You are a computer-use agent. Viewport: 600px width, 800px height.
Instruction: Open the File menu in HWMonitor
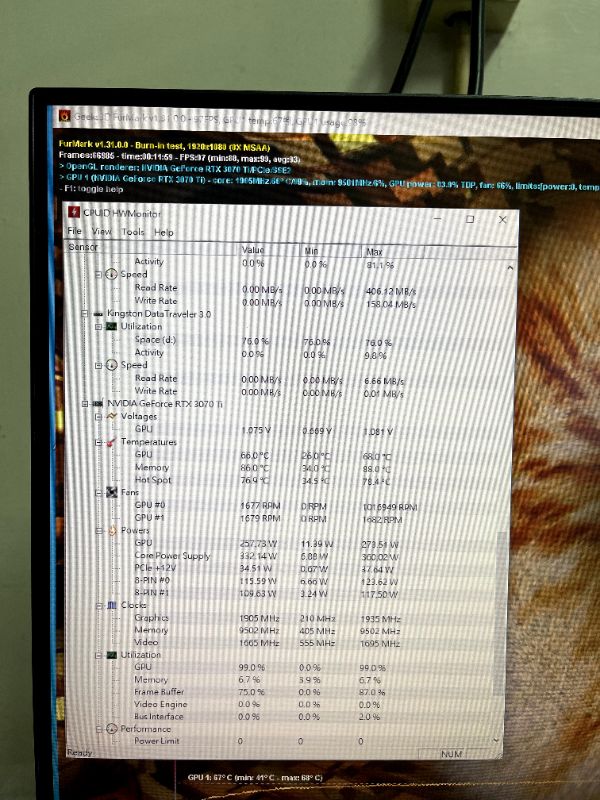[74, 231]
